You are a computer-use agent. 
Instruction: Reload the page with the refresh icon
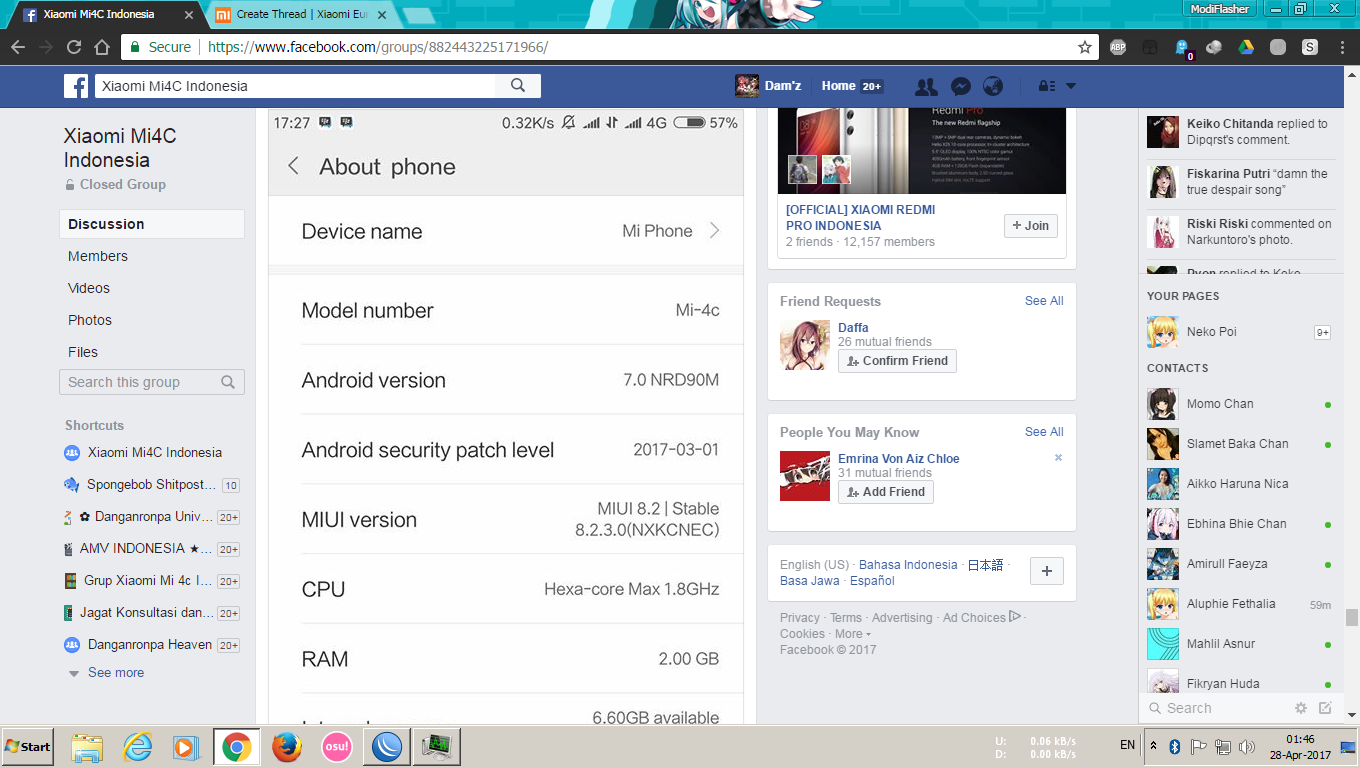(74, 47)
